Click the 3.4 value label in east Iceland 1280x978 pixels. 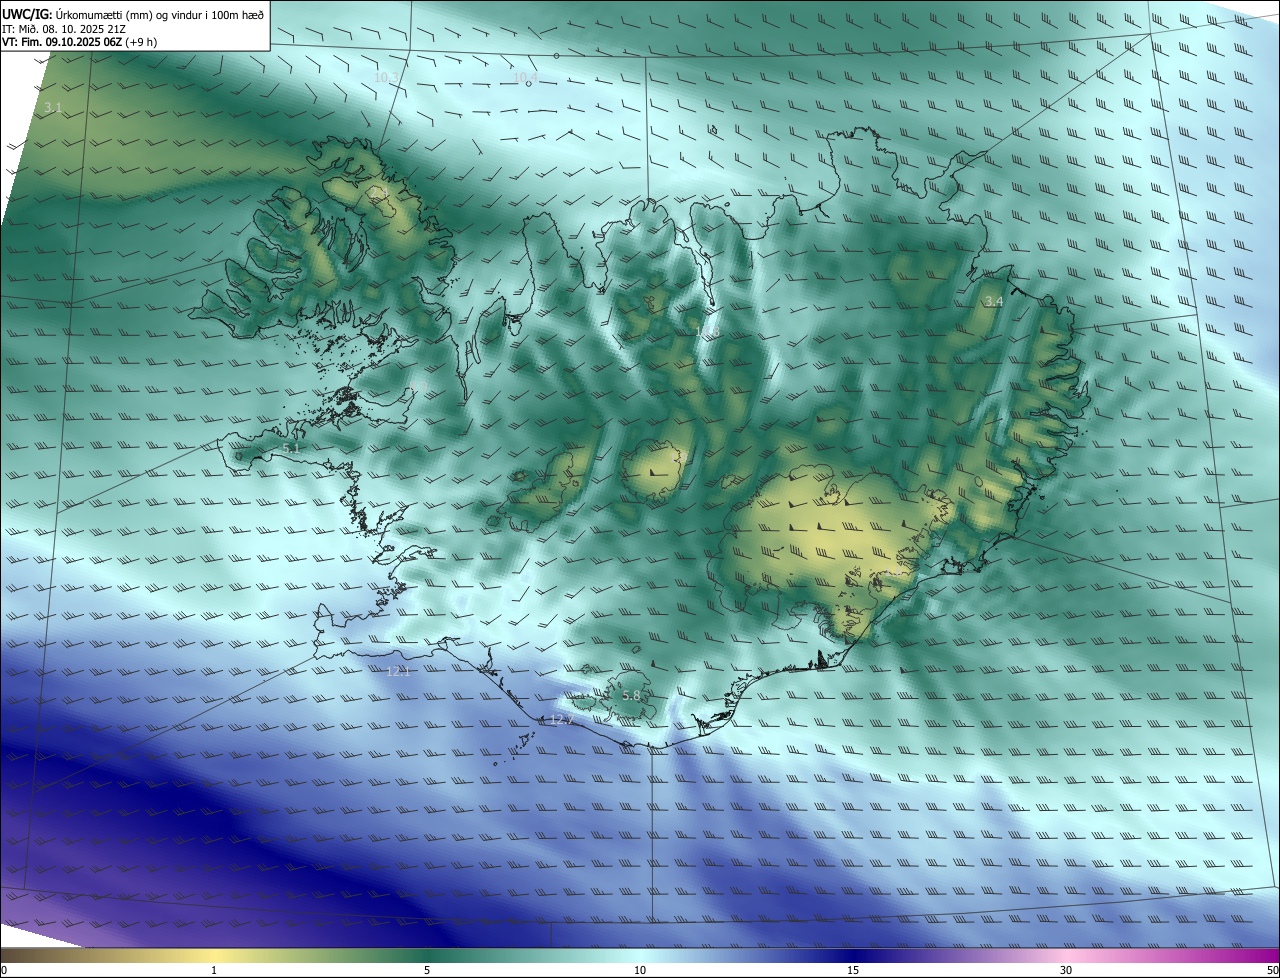(x=994, y=301)
